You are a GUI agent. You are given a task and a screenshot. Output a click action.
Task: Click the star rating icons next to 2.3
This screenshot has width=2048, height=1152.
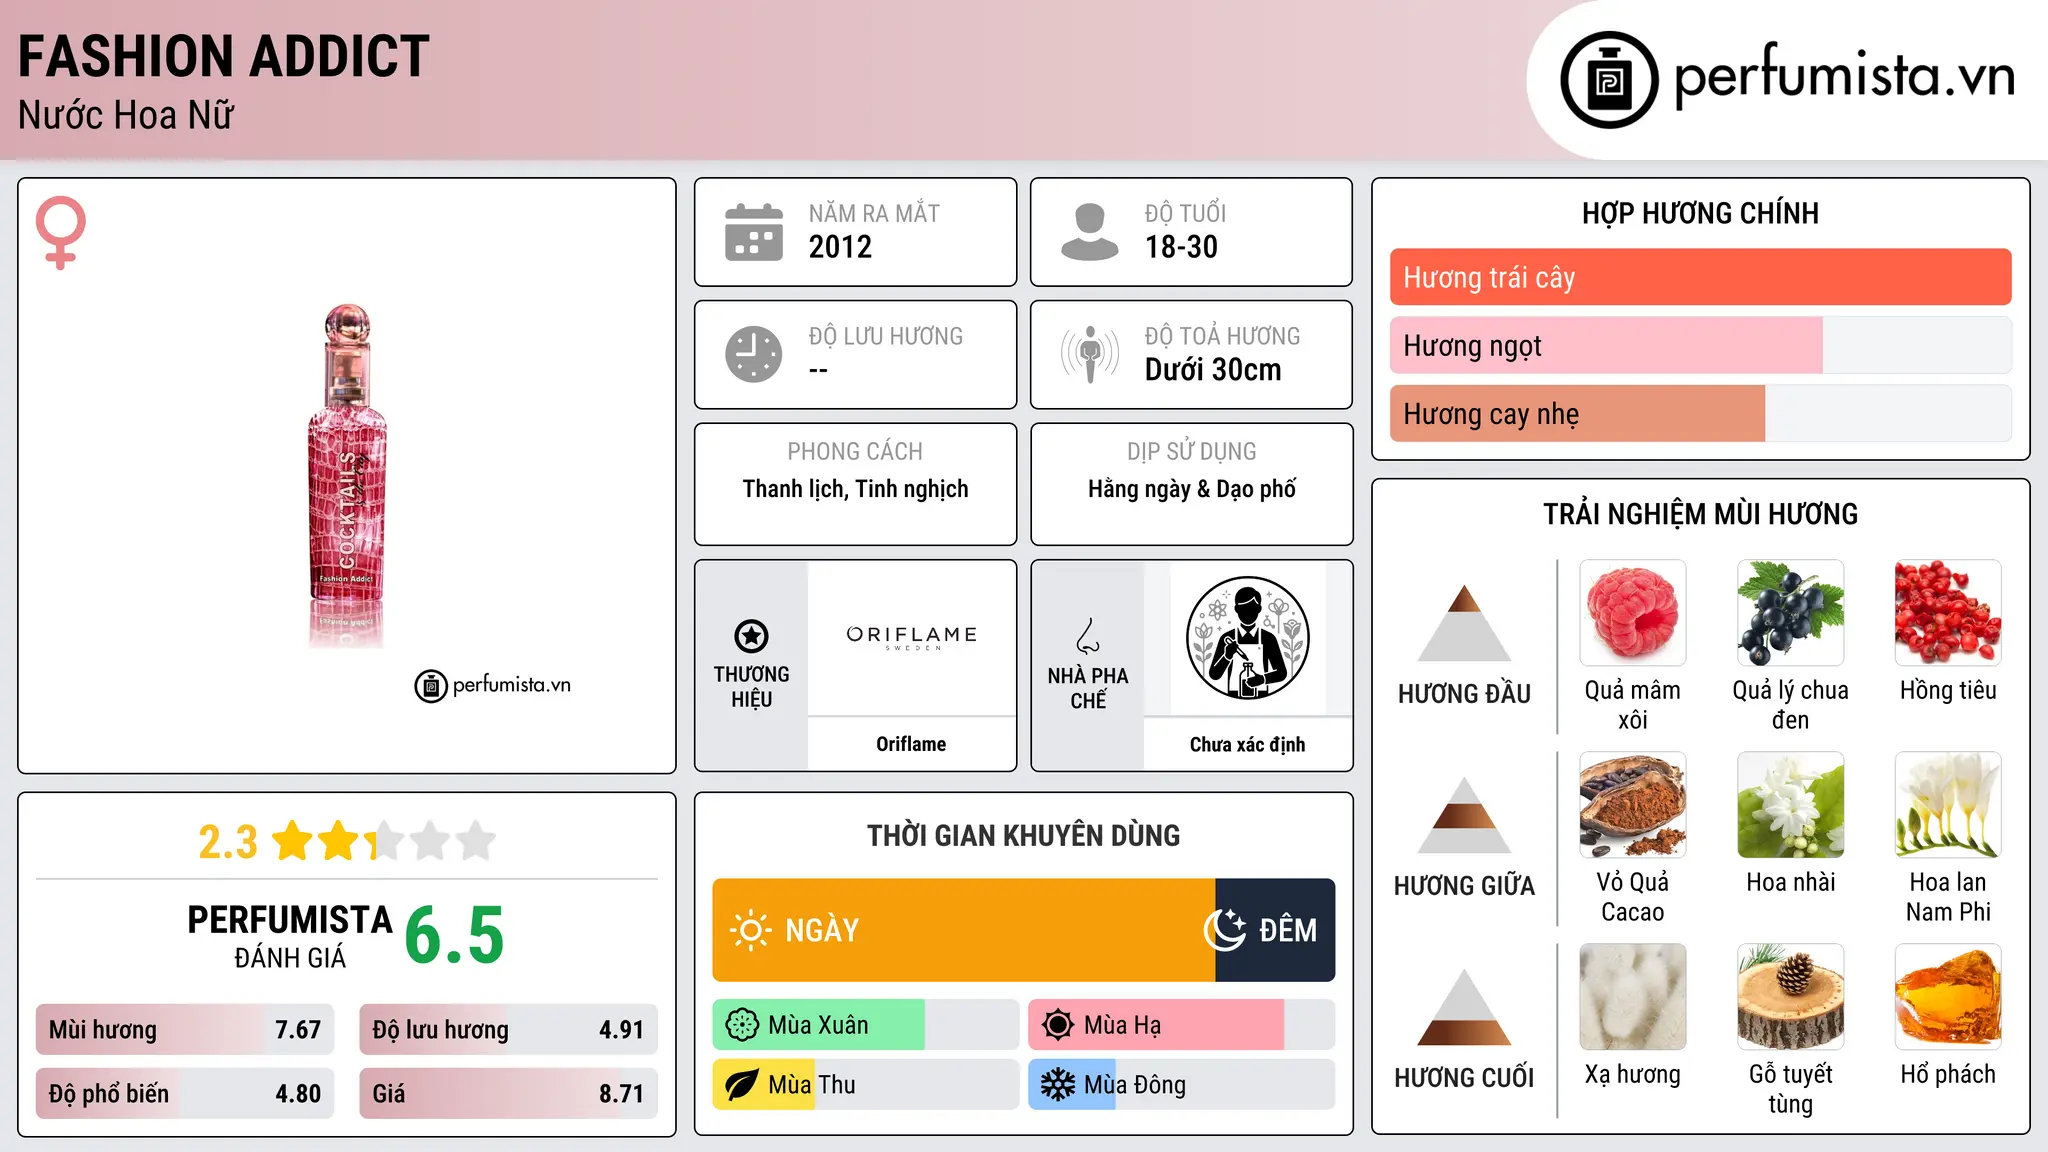point(383,841)
